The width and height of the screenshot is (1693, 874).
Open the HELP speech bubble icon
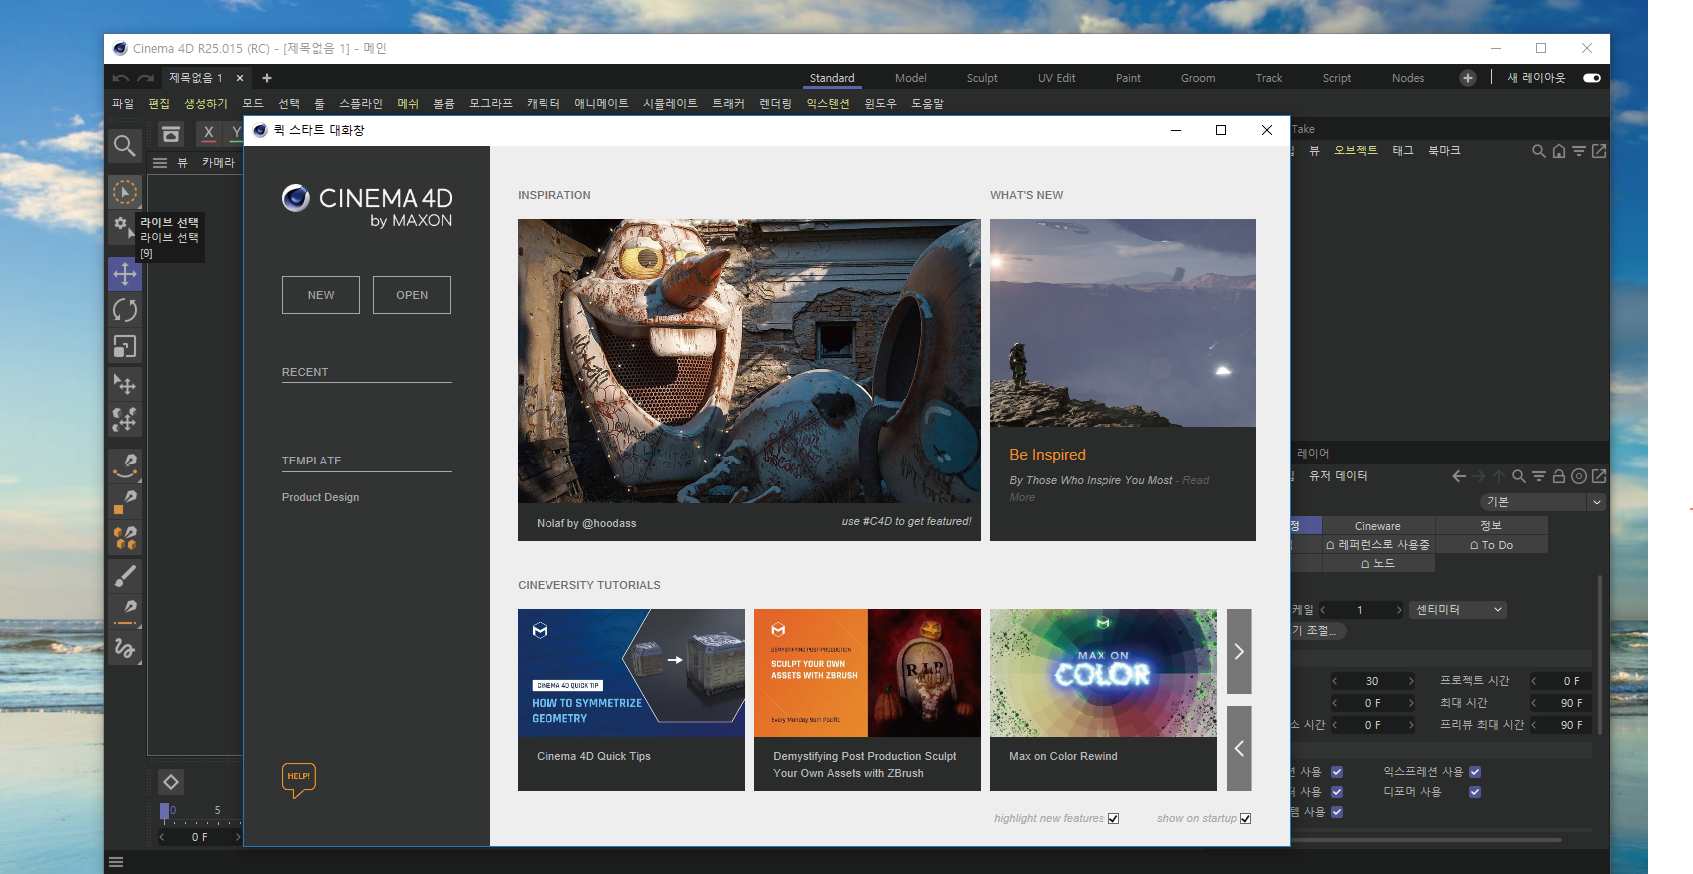tap(299, 779)
